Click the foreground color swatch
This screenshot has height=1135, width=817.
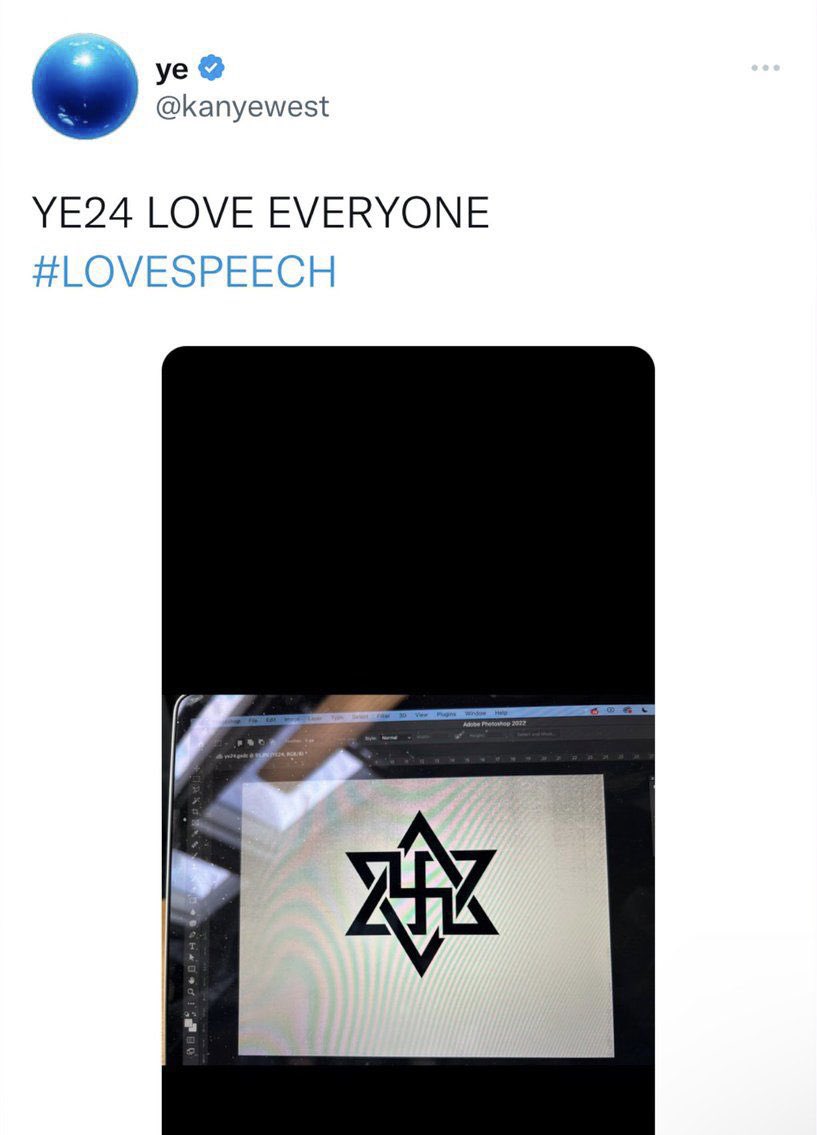tap(188, 1023)
